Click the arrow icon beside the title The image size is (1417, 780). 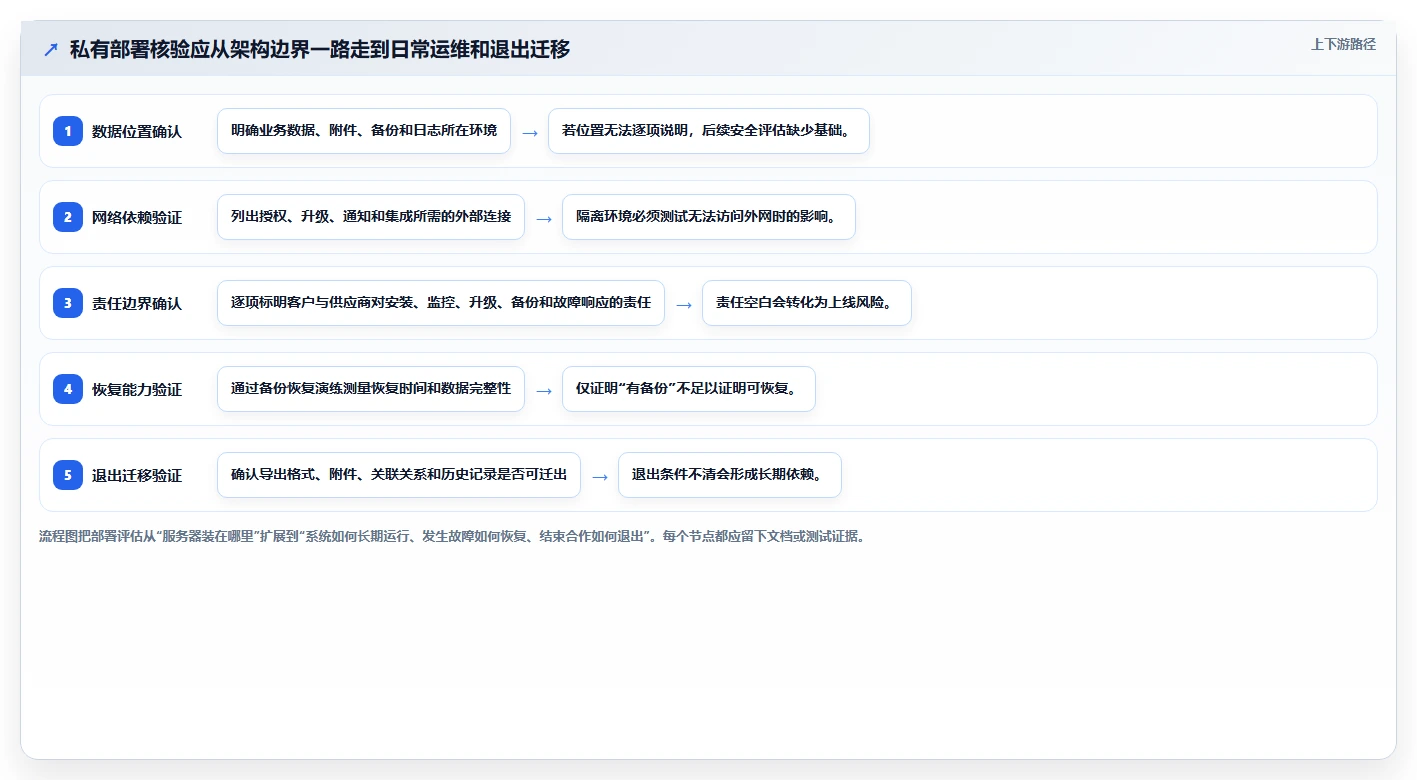pyautogui.click(x=51, y=50)
